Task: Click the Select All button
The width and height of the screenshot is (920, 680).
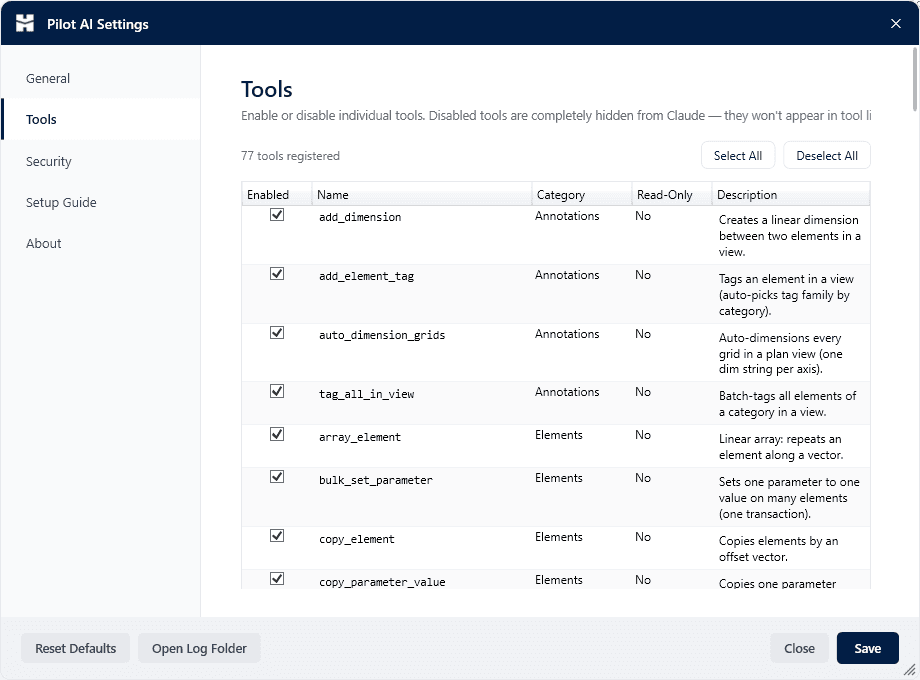Action: pyautogui.click(x=738, y=155)
